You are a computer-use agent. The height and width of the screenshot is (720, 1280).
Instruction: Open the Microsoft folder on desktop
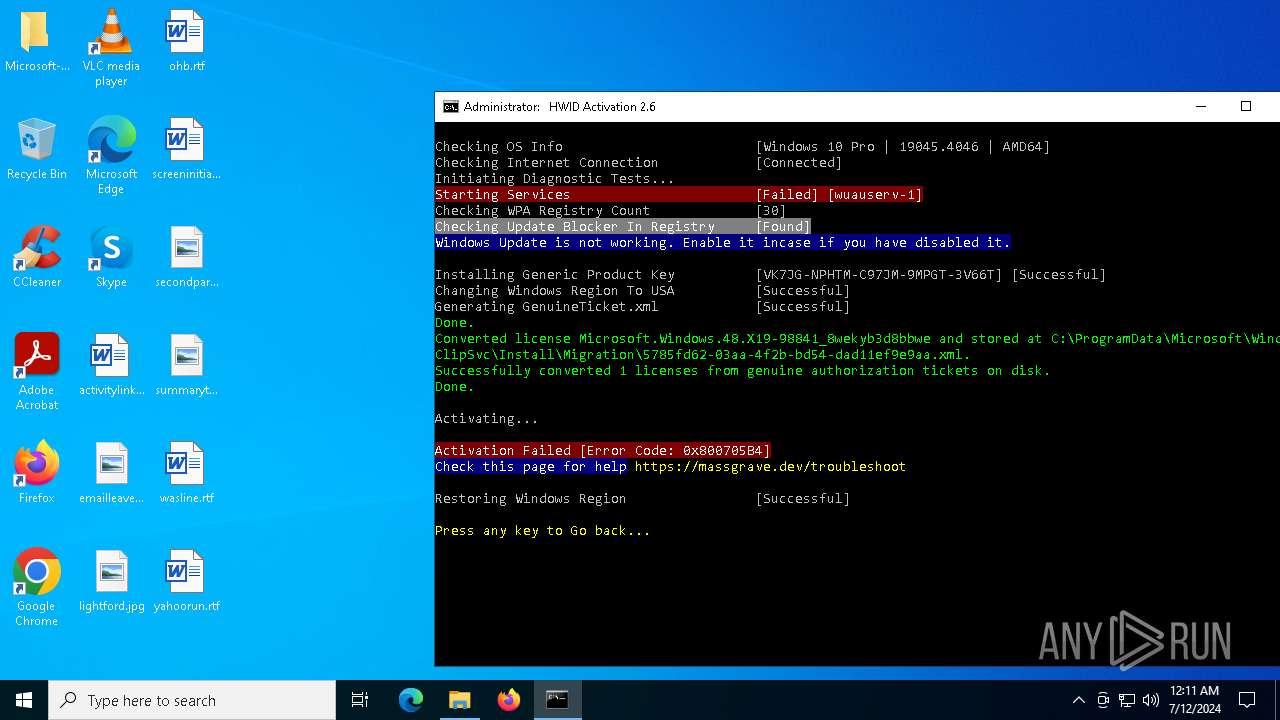tap(36, 42)
